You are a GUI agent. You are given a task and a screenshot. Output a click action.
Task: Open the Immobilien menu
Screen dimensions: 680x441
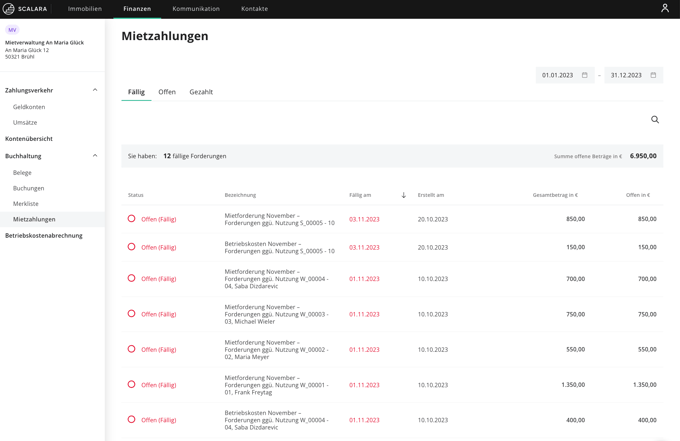pyautogui.click(x=85, y=9)
